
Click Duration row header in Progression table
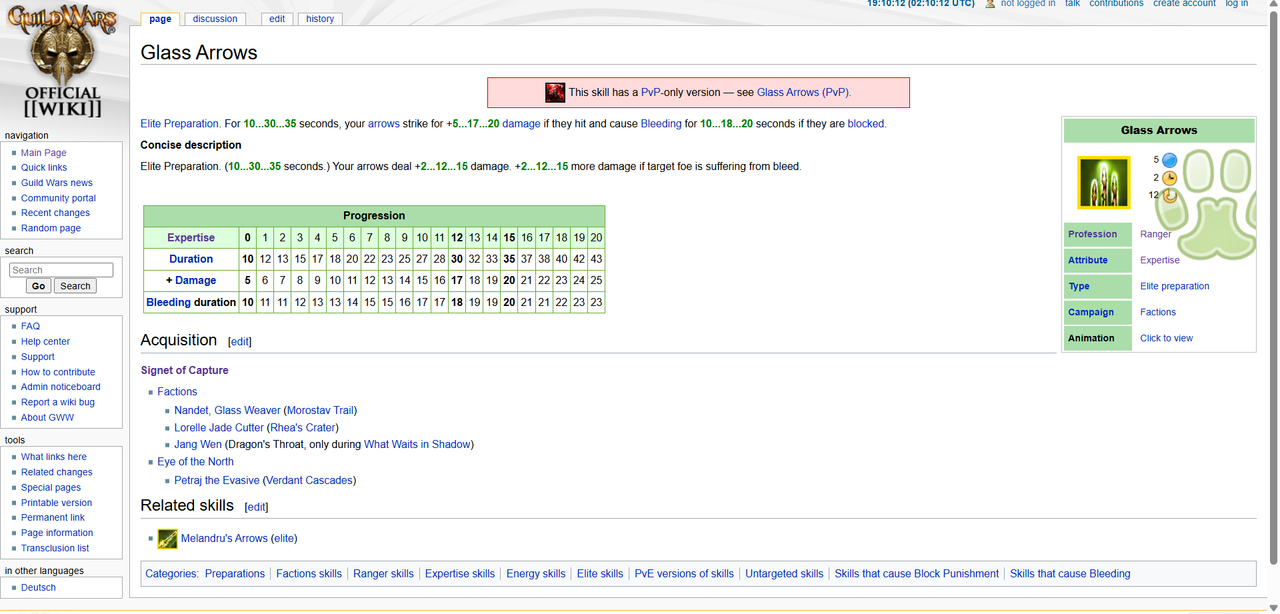191,259
